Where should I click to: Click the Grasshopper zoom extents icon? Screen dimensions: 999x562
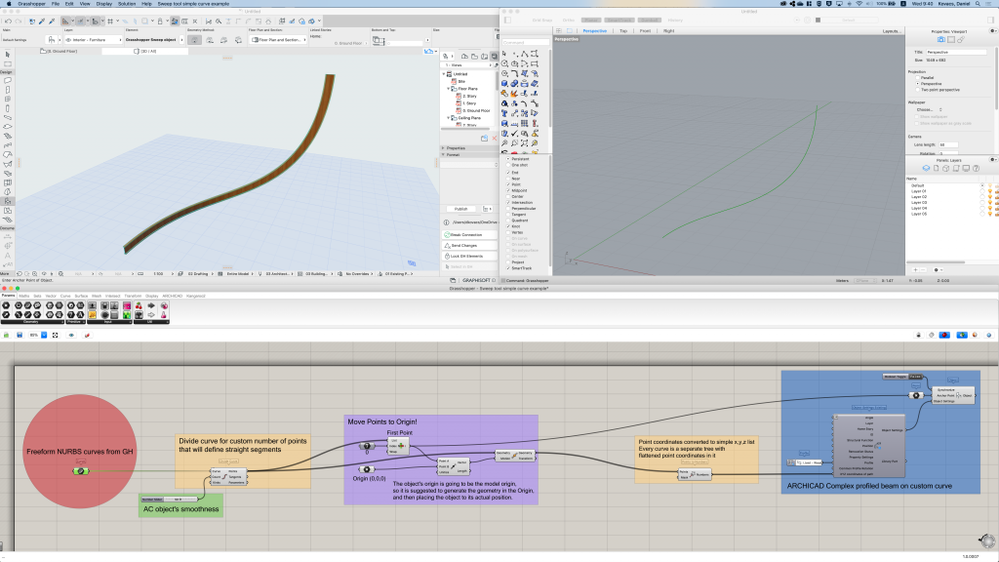coord(56,335)
